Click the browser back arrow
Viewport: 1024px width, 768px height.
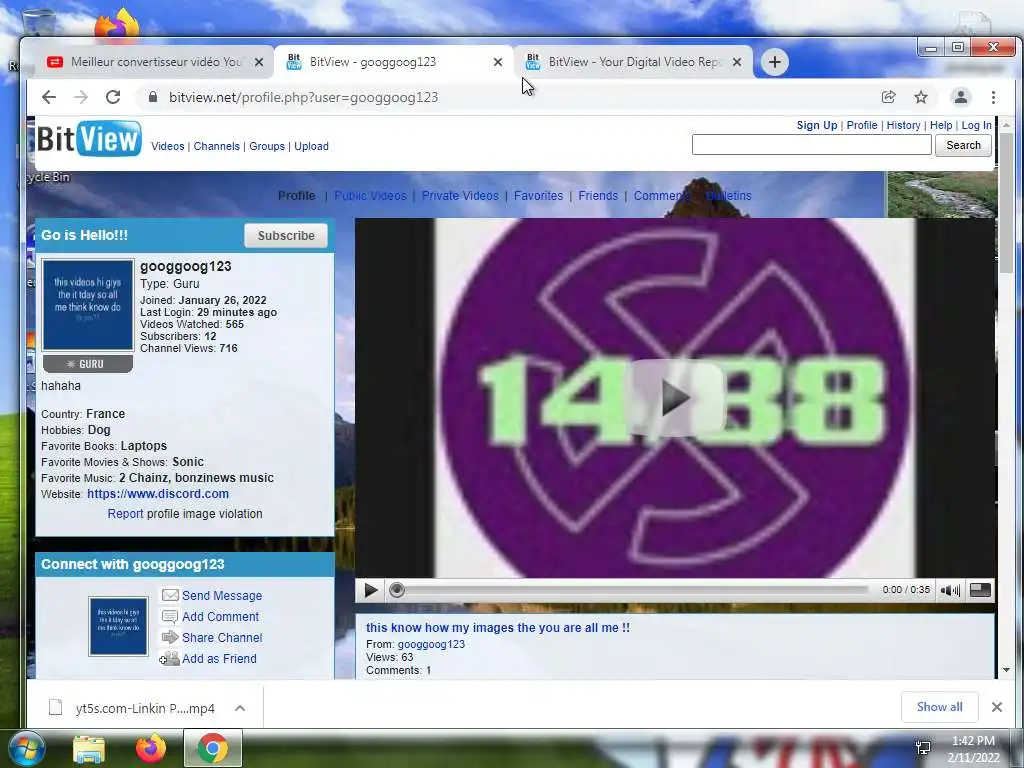tap(49, 97)
